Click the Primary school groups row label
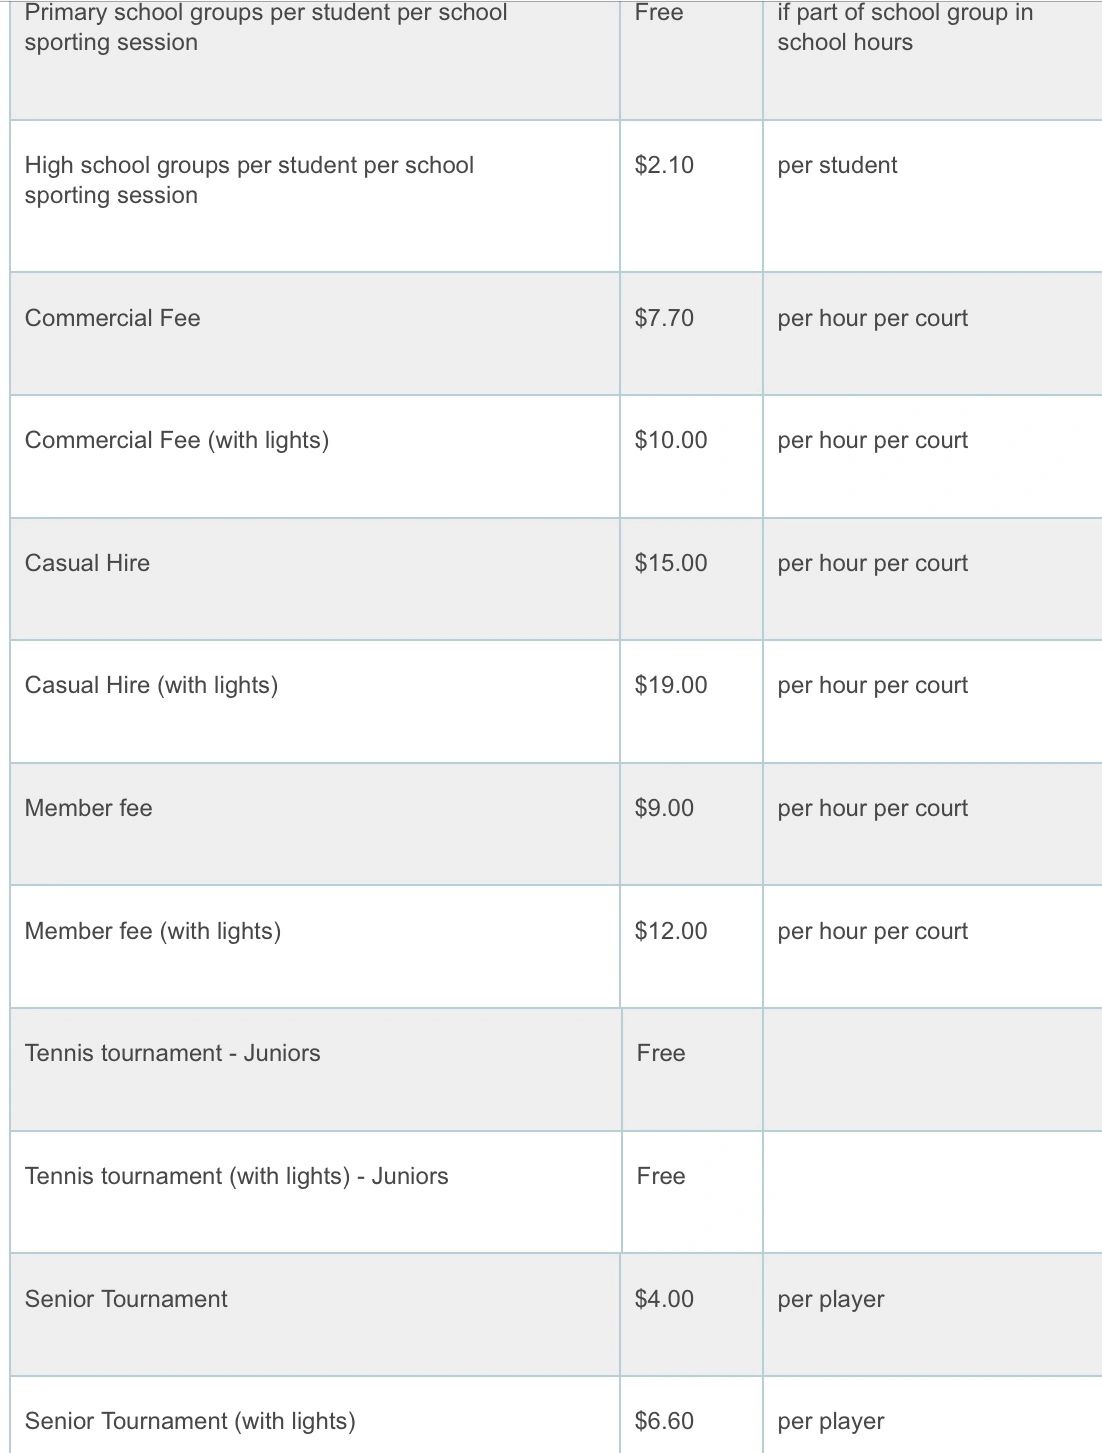 (265, 28)
